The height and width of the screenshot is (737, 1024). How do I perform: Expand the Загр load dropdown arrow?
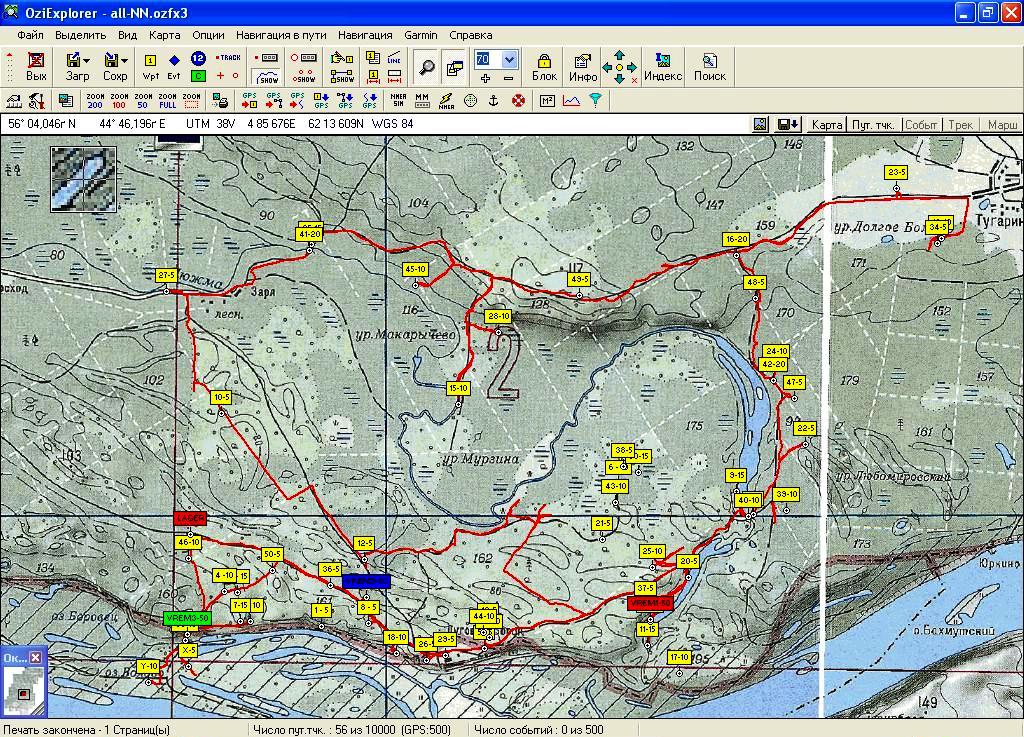point(88,61)
